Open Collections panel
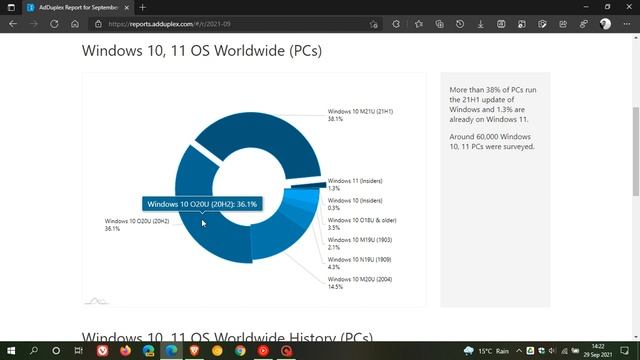This screenshot has width=640, height=360. 439,24
